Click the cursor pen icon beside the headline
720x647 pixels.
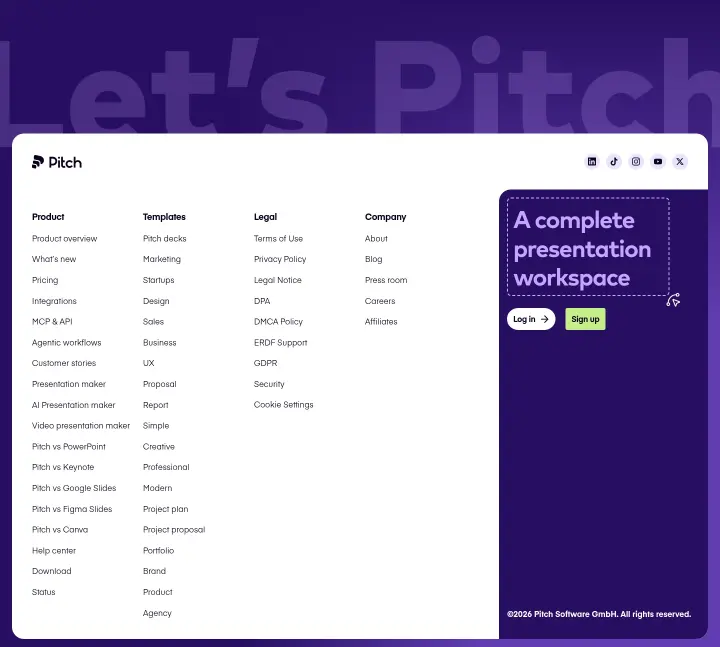pos(673,300)
